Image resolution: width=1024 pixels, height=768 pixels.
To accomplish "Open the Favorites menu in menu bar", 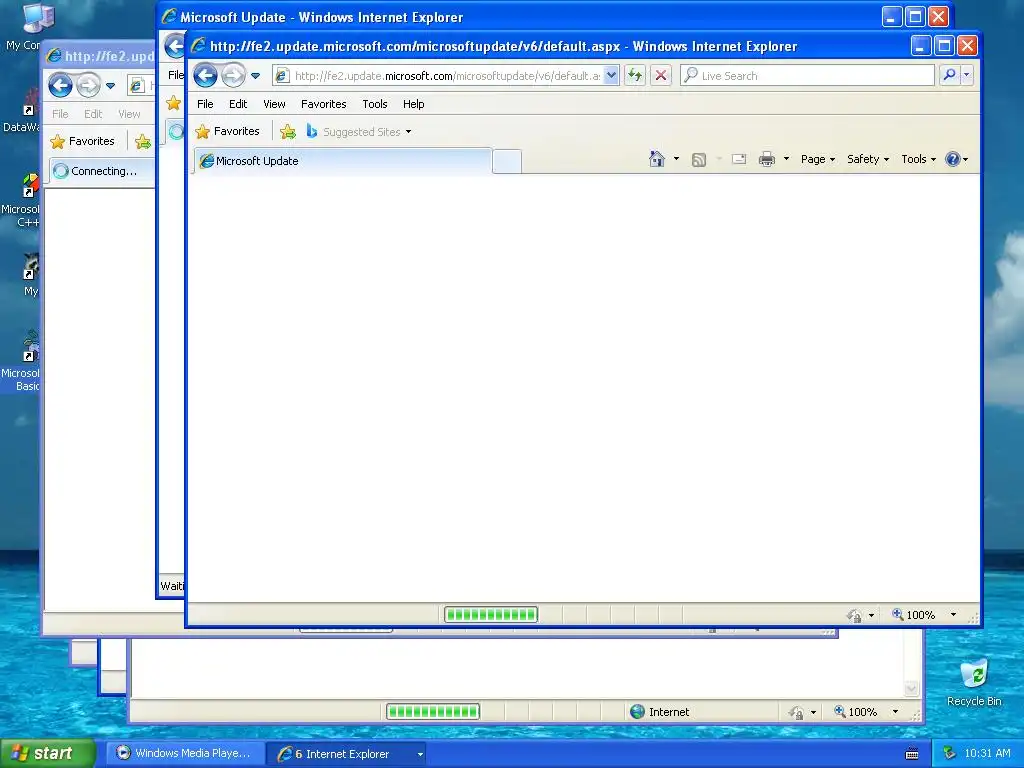I will [323, 104].
